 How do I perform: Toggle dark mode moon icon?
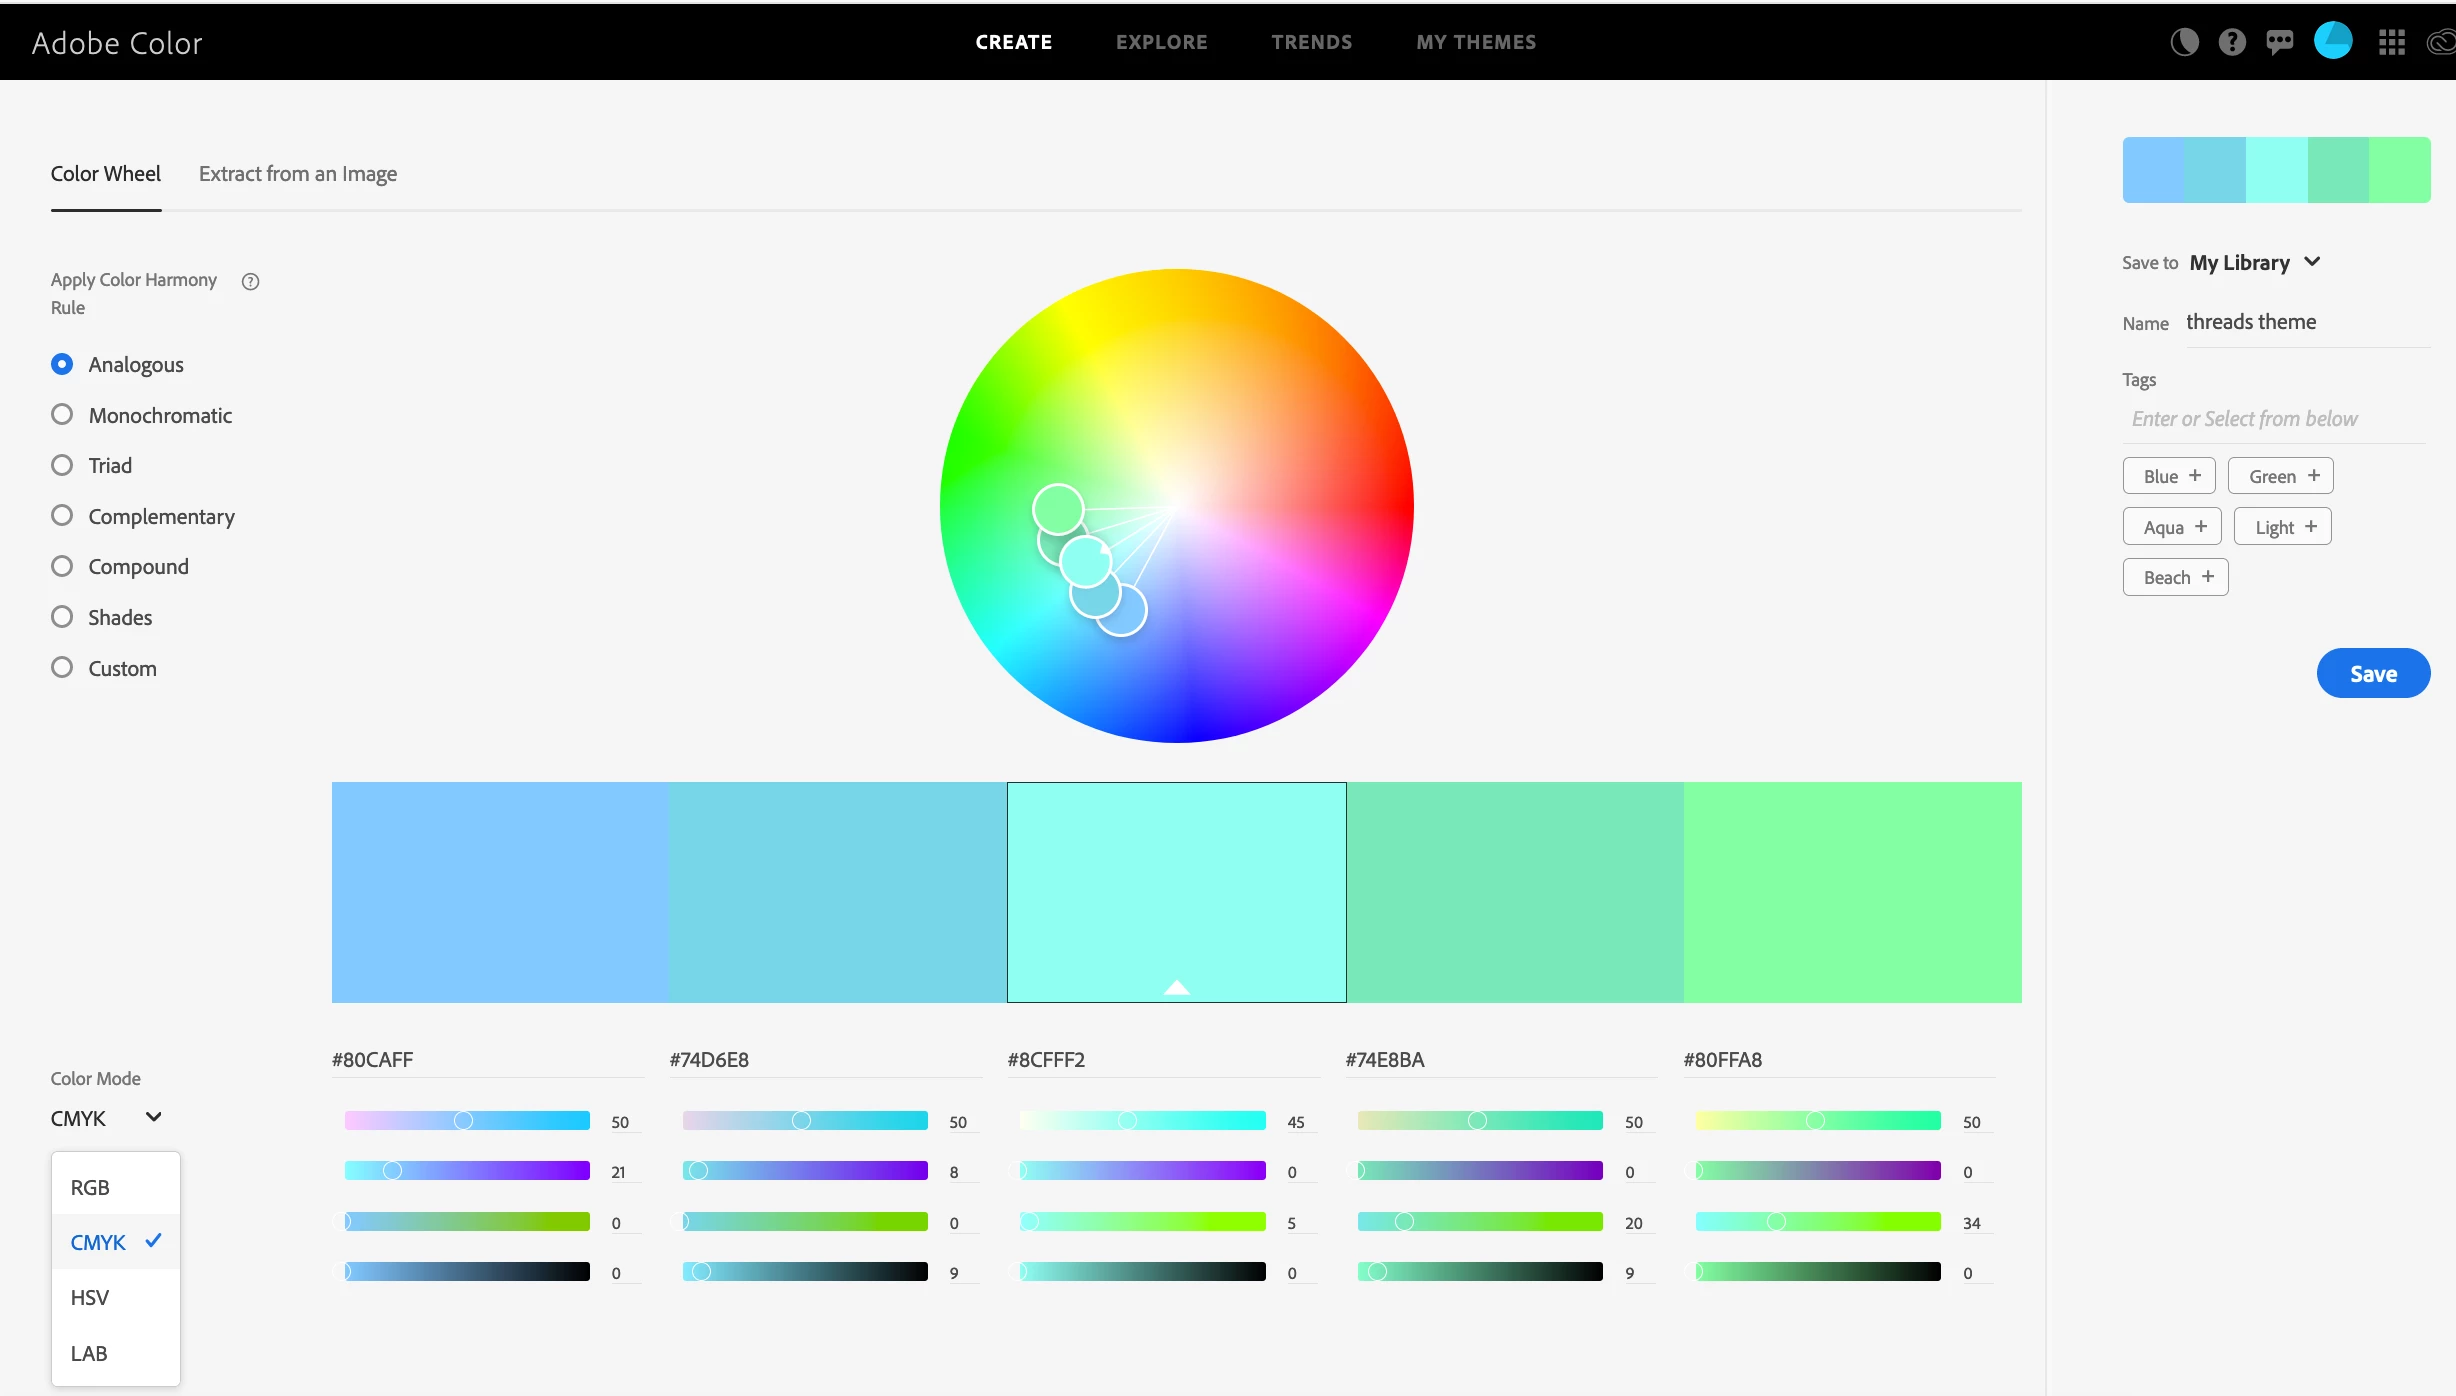pyautogui.click(x=2184, y=42)
